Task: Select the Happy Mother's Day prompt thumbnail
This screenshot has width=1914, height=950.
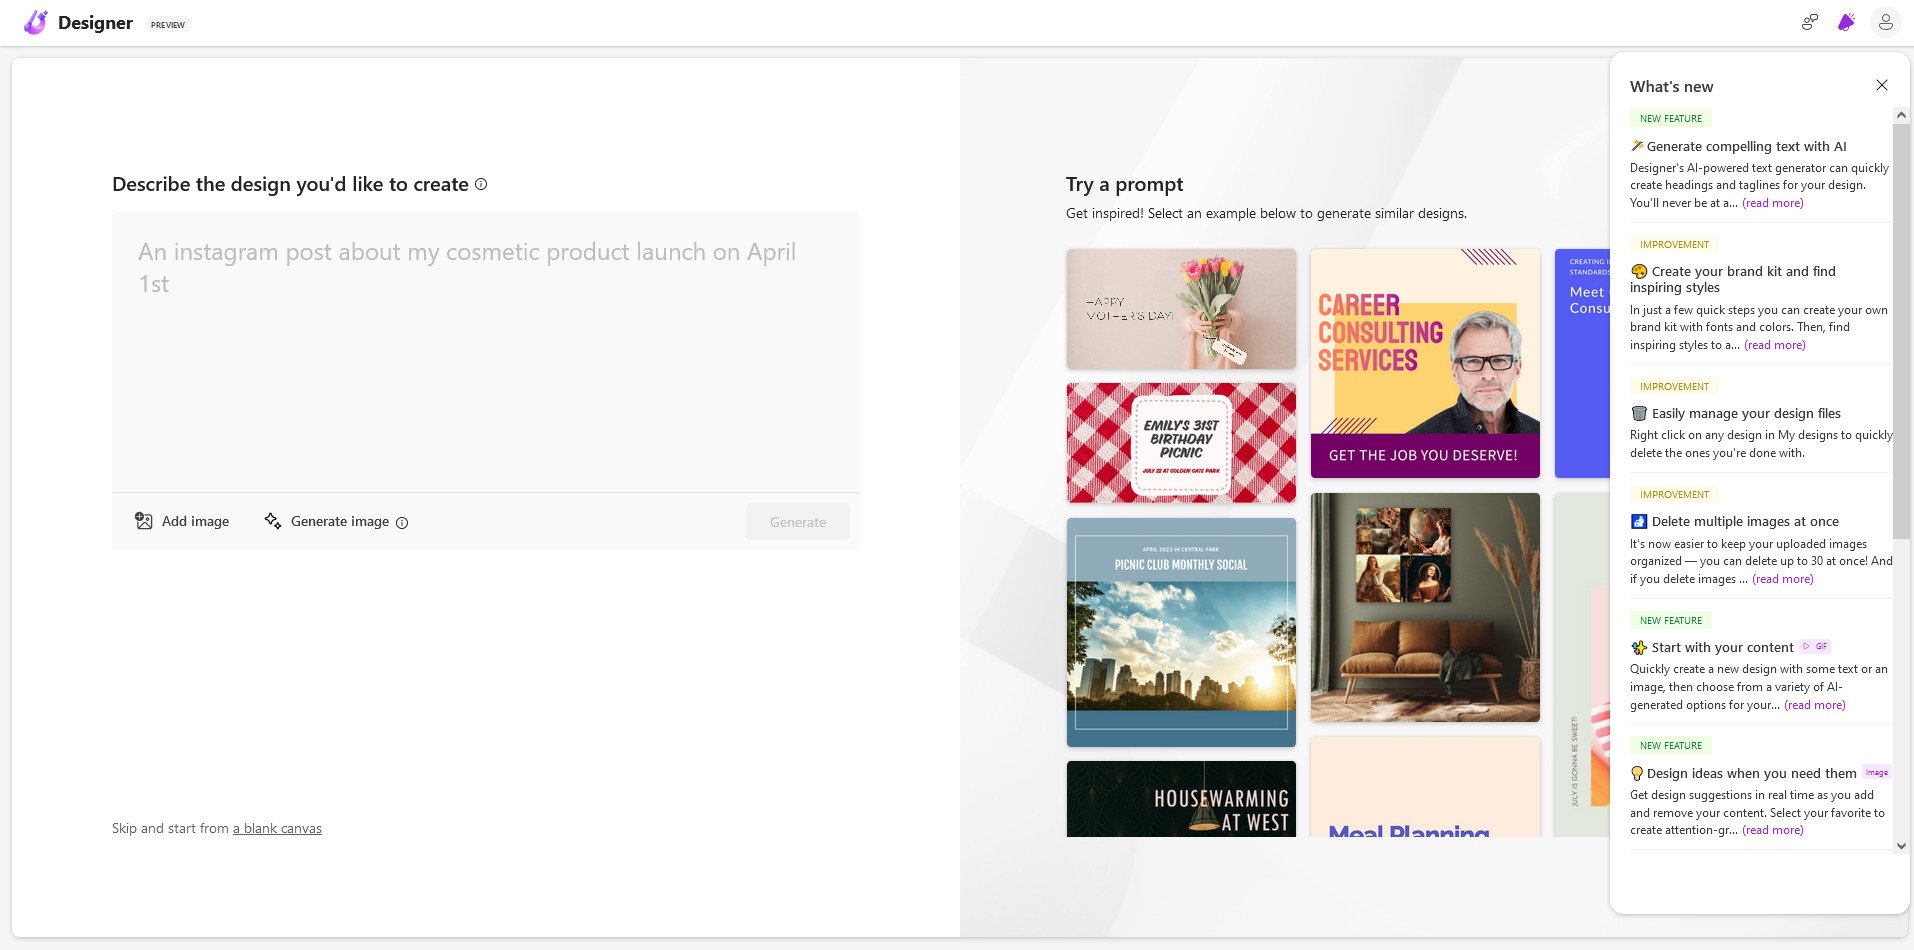Action: click(x=1181, y=309)
